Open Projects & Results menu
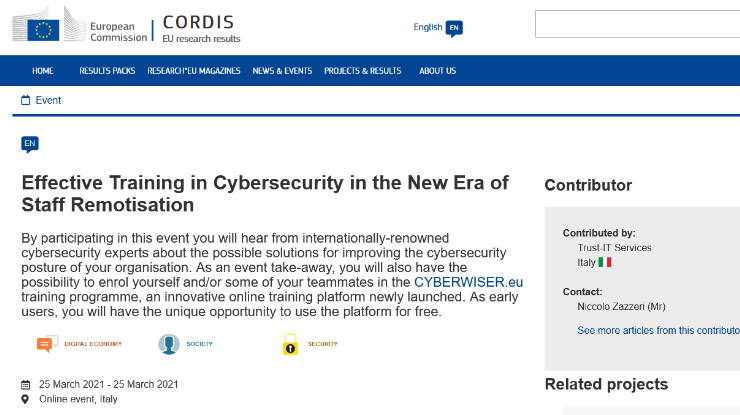 tap(362, 71)
